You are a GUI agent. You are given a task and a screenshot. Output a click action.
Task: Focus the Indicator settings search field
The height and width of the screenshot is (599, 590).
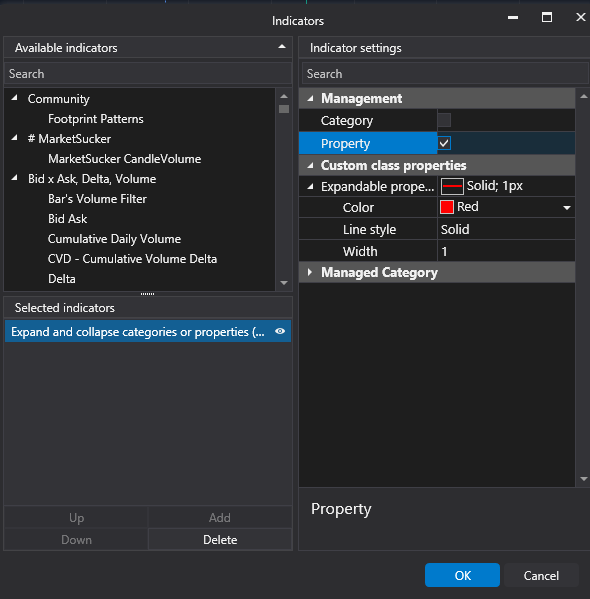445,74
